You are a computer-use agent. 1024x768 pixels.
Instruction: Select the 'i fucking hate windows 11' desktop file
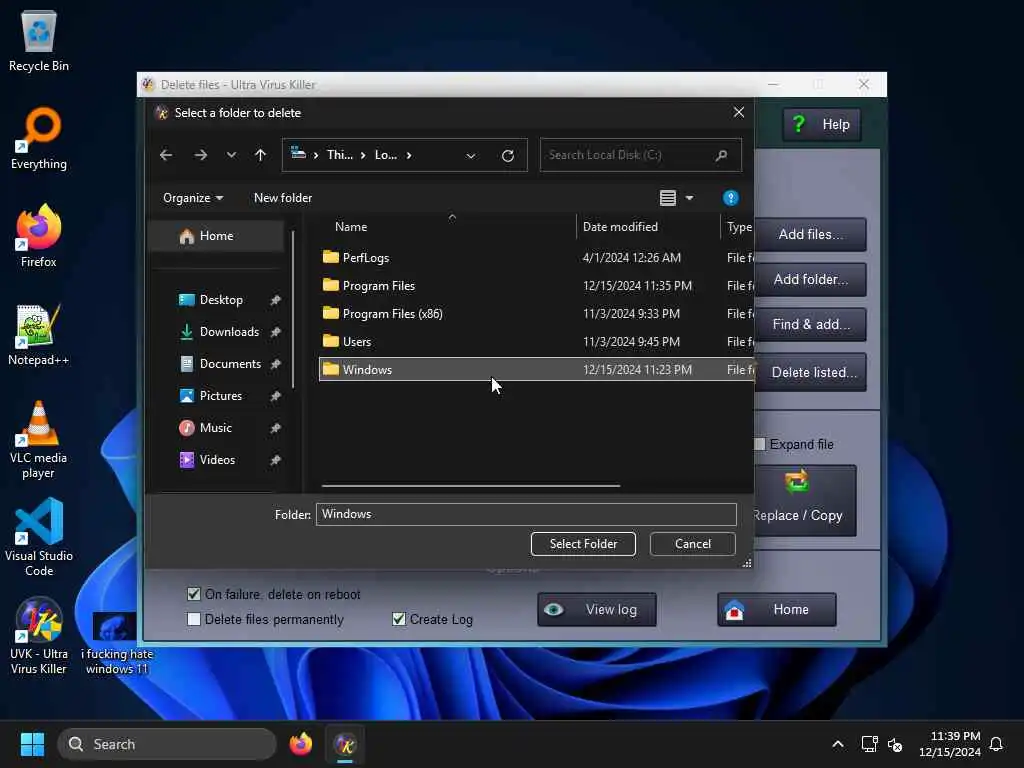[x=117, y=644]
